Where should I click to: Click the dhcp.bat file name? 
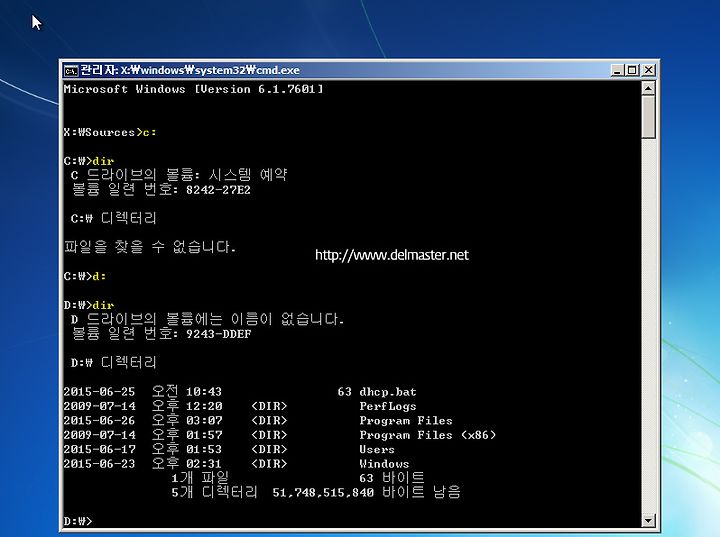click(388, 392)
